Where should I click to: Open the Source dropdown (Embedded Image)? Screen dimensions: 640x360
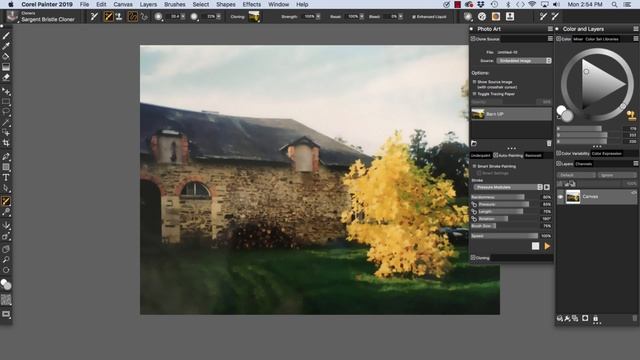[524, 60]
